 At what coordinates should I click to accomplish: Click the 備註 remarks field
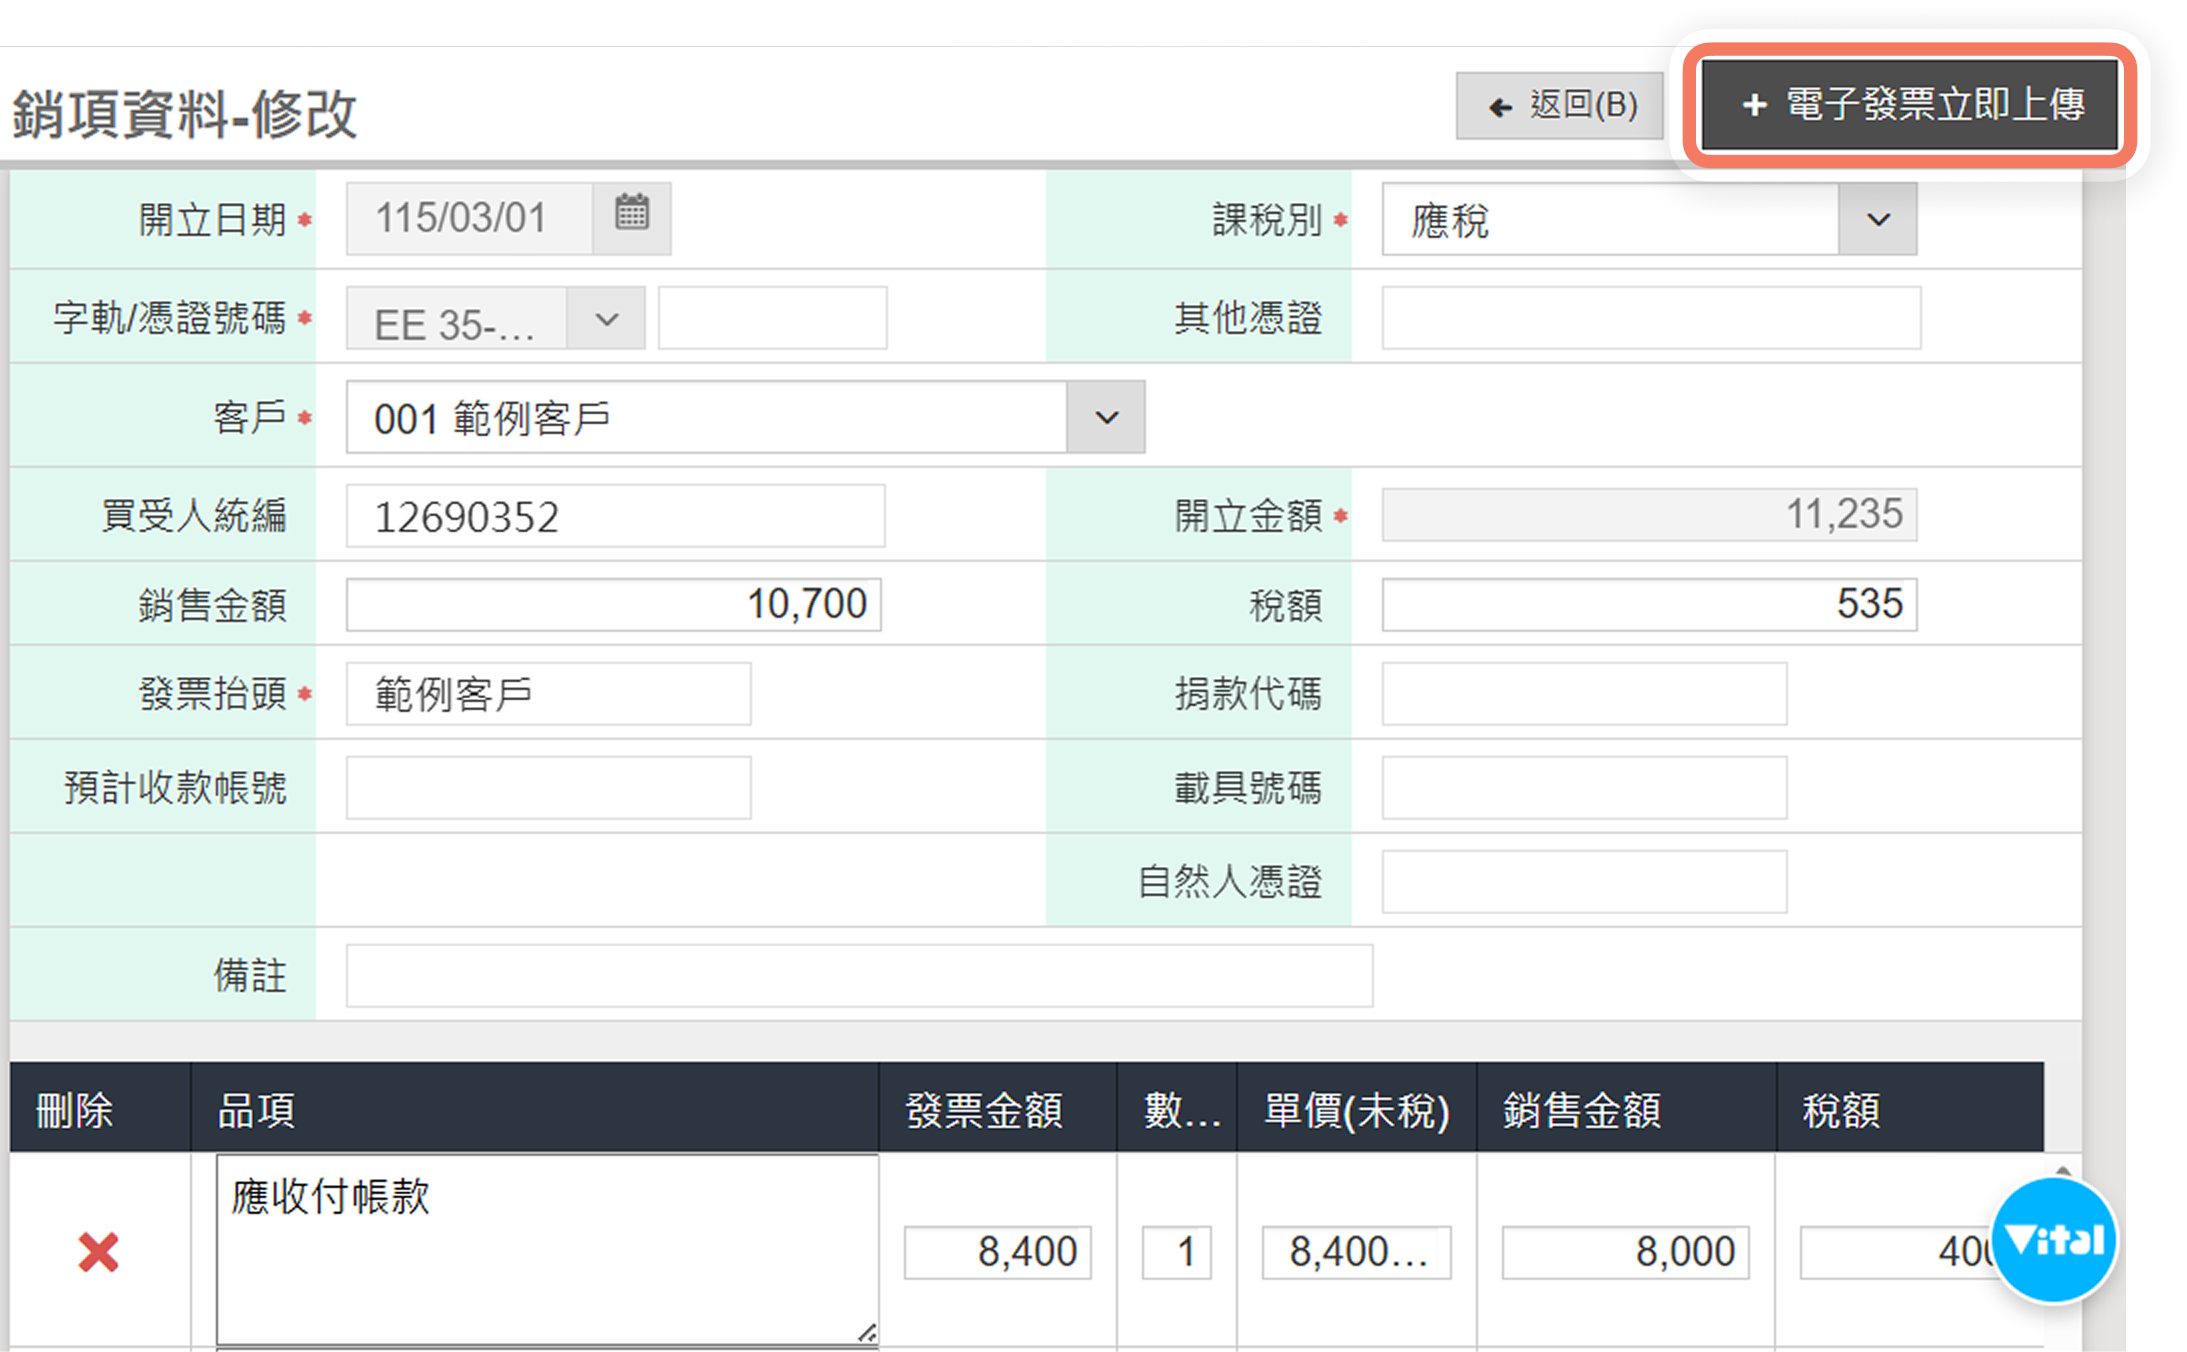click(858, 976)
